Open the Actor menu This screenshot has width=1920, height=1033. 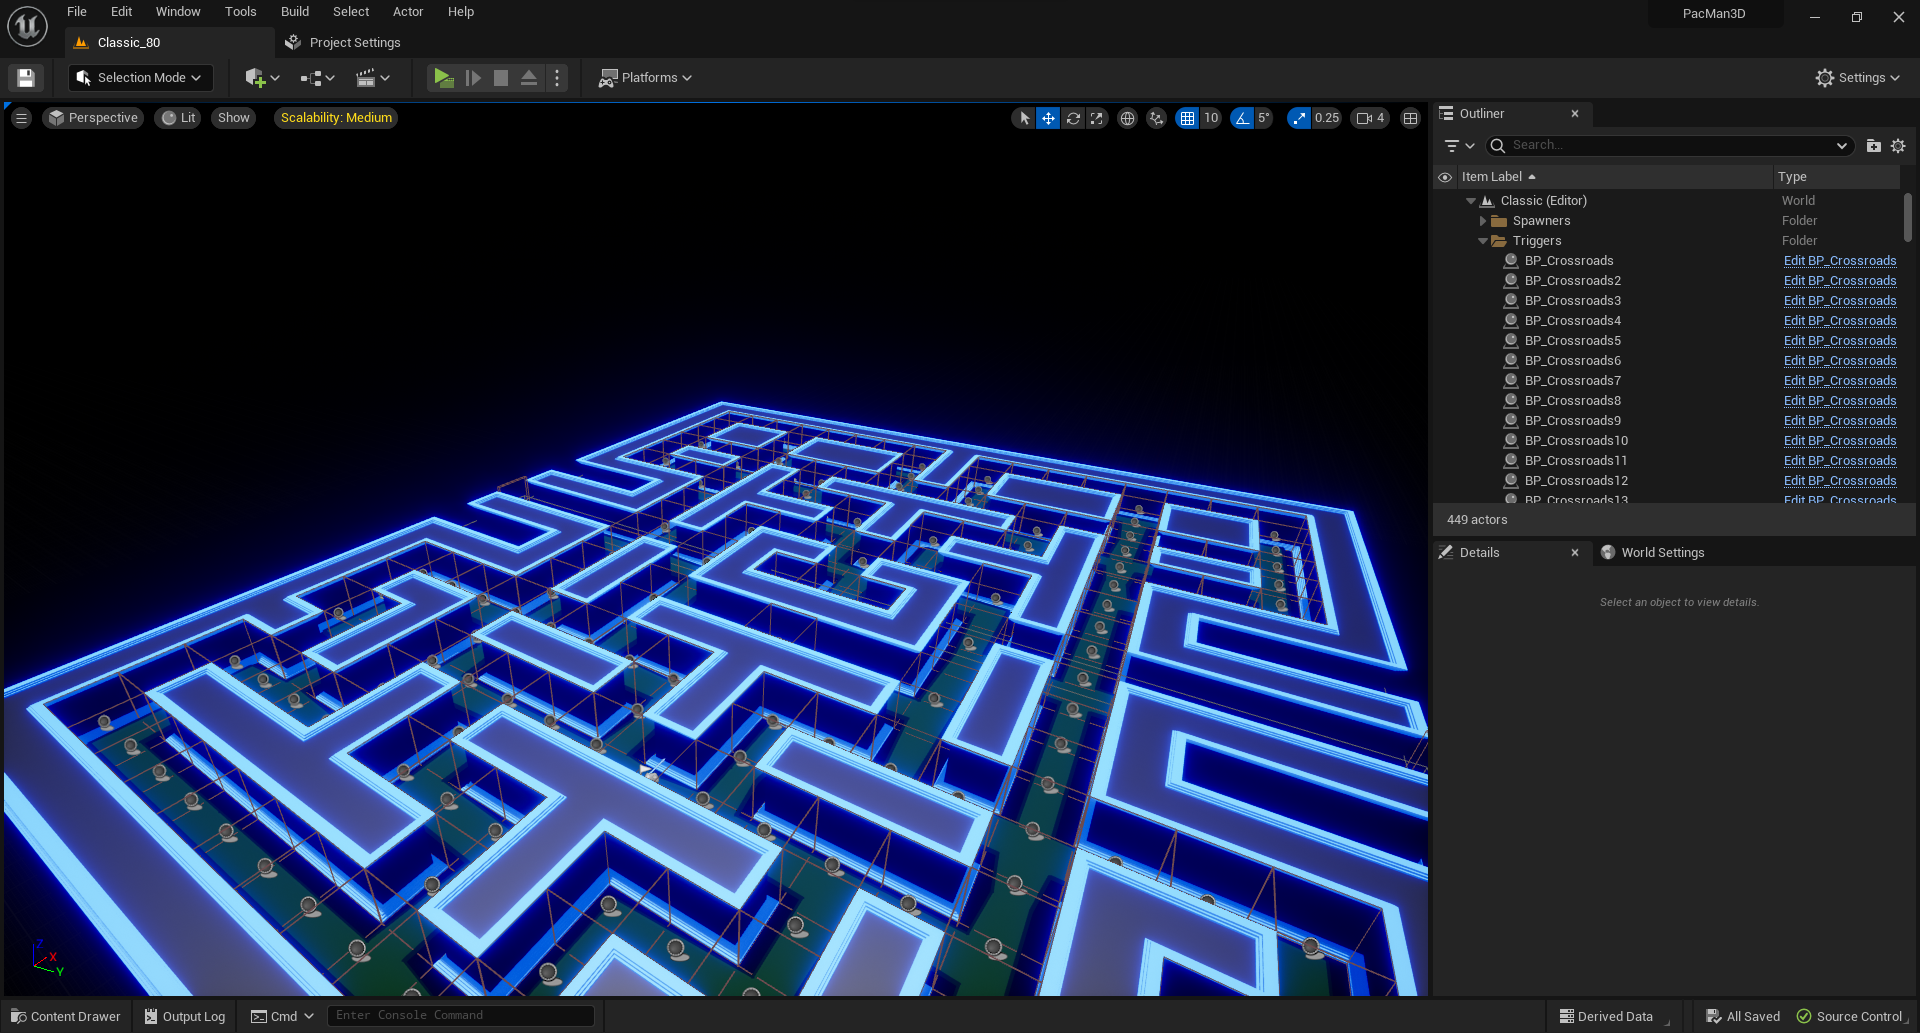coord(408,12)
